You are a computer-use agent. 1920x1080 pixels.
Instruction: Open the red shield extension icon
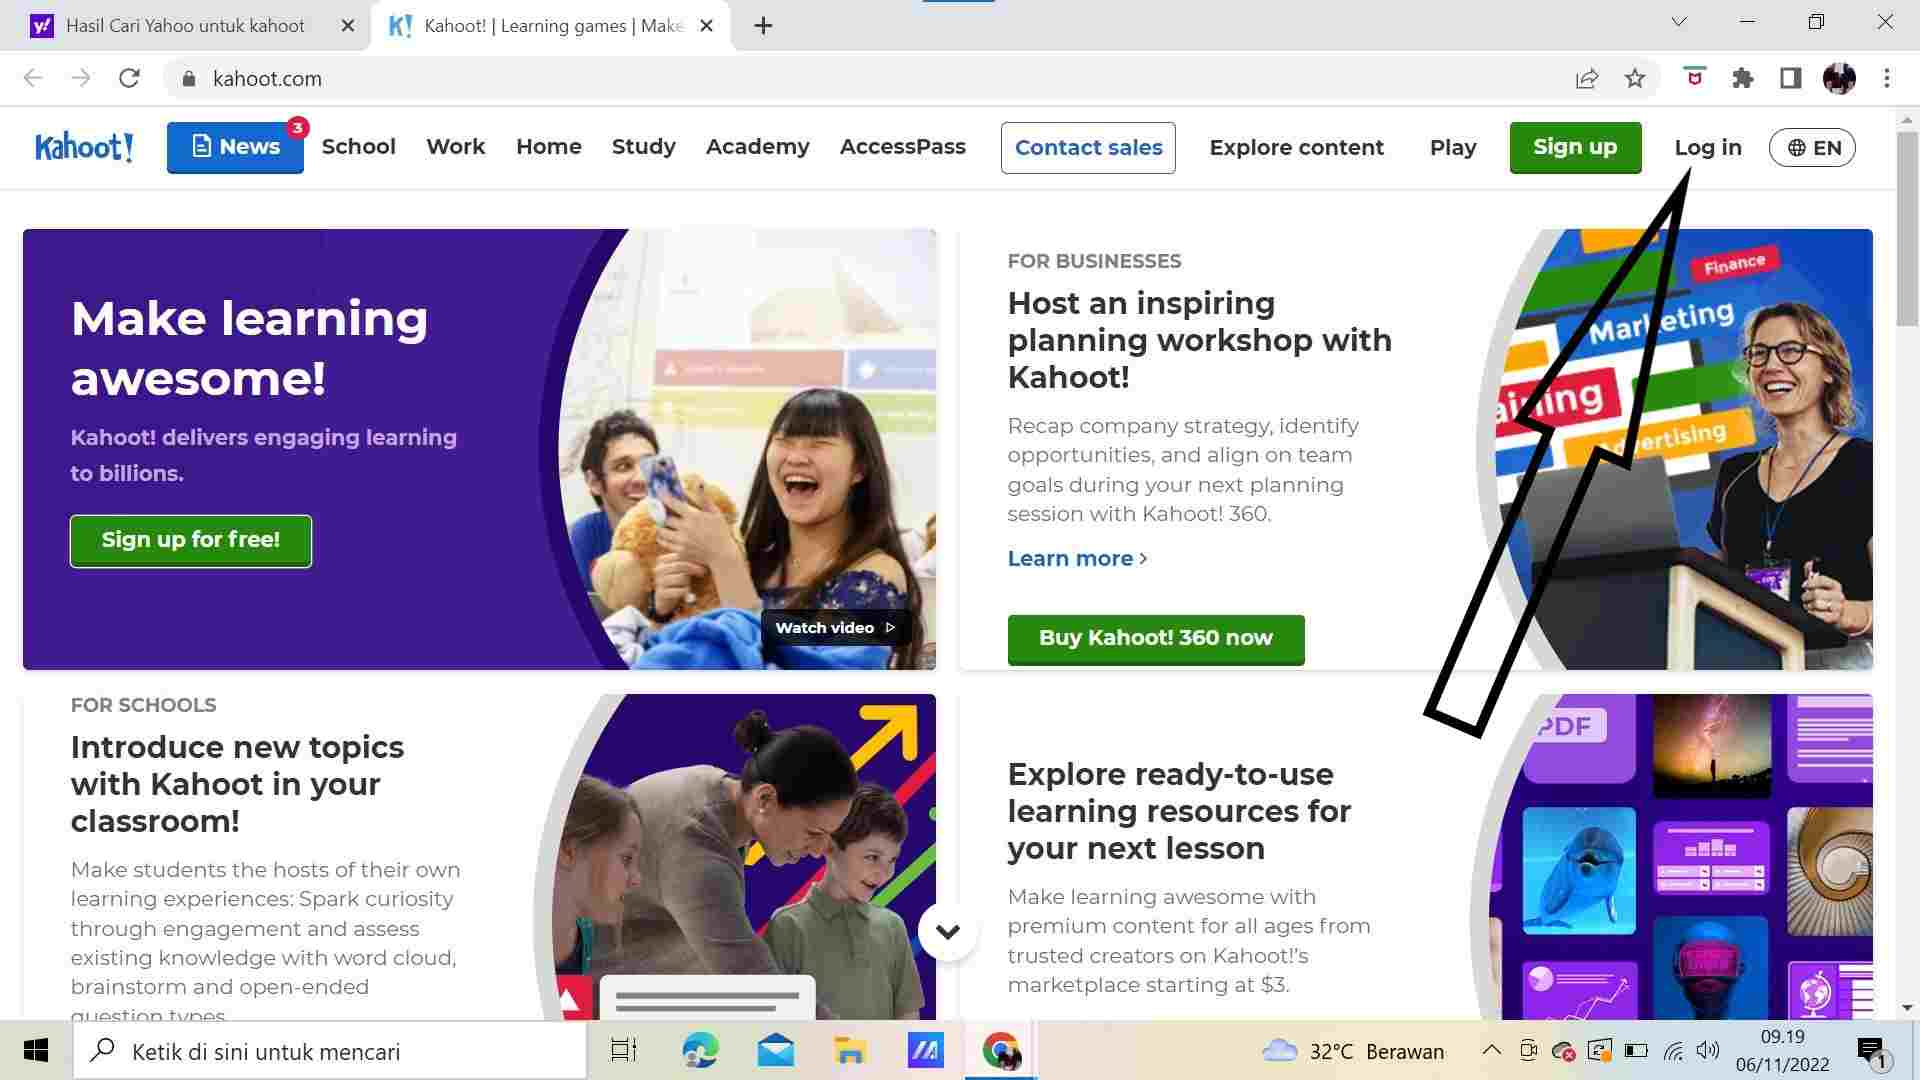1694,77
